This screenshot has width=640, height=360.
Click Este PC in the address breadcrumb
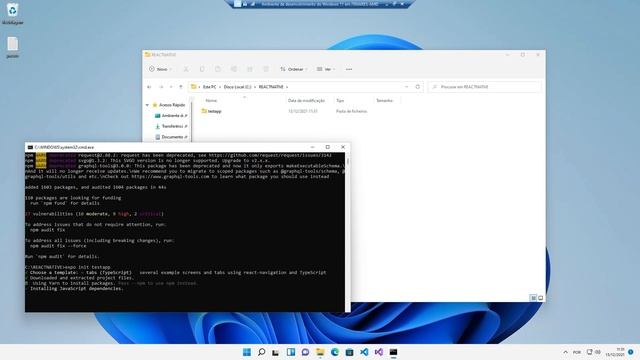point(209,87)
